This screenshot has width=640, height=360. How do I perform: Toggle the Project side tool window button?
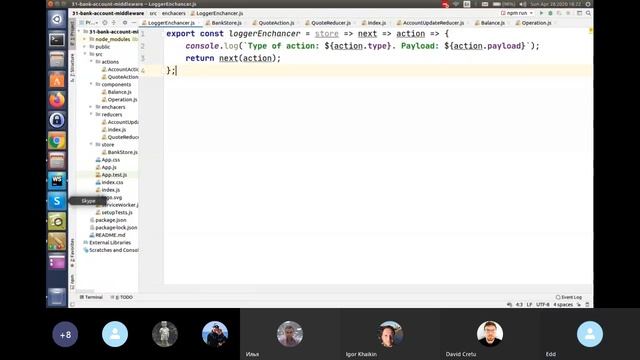click(72, 33)
